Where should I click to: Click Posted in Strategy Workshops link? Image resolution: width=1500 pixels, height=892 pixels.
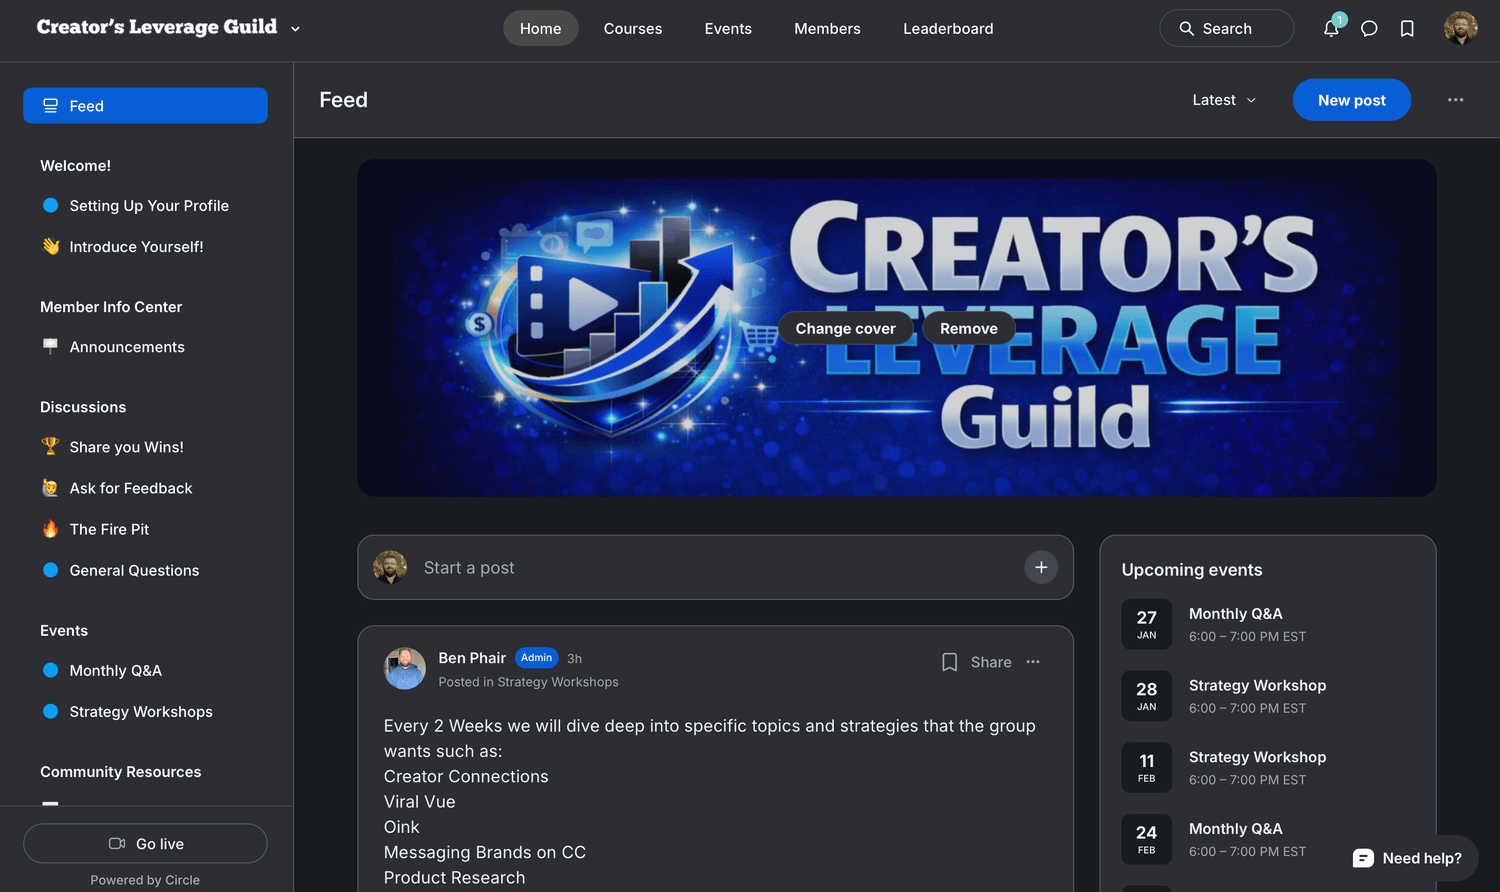528,682
